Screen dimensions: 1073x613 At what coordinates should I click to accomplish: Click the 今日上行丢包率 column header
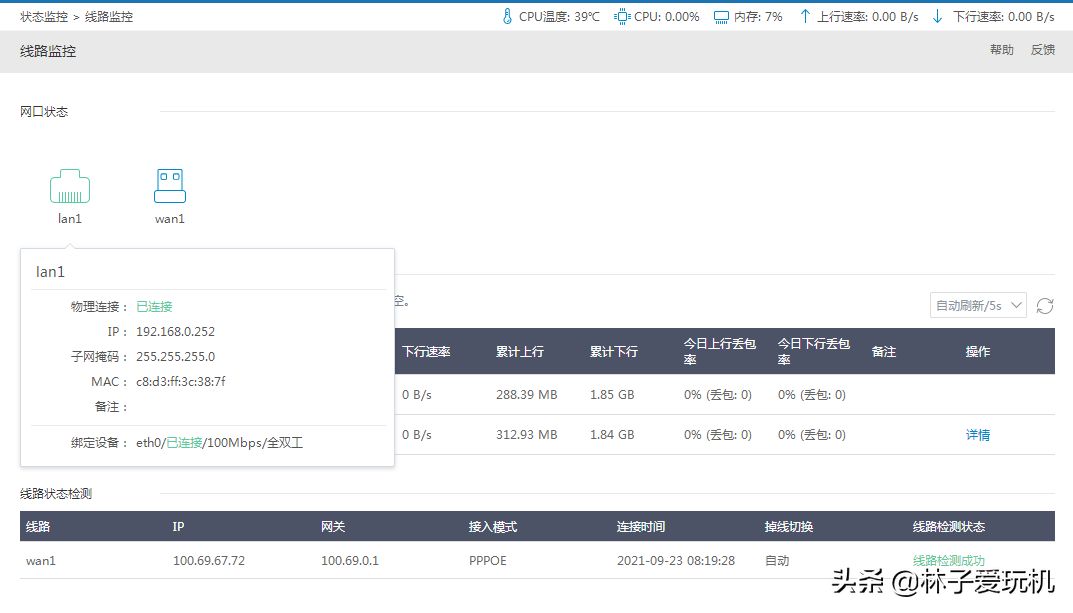pyautogui.click(x=717, y=352)
